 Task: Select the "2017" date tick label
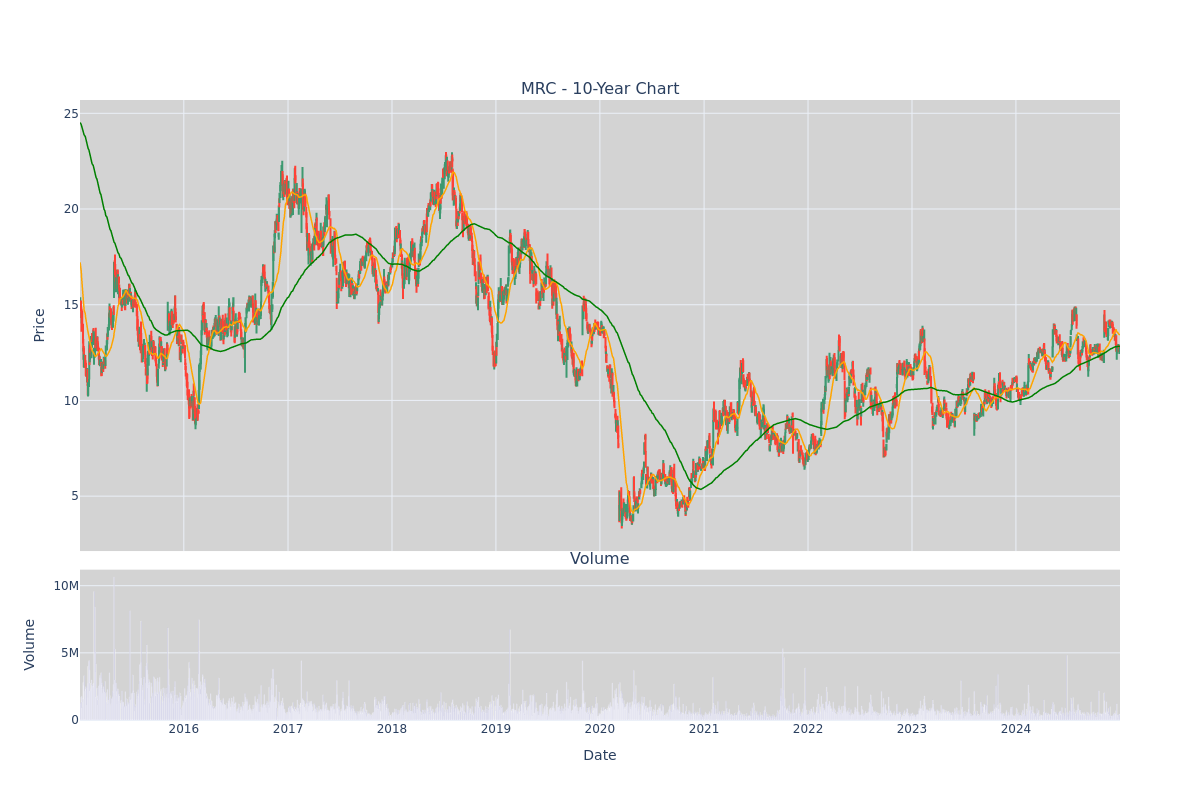pyautogui.click(x=288, y=729)
